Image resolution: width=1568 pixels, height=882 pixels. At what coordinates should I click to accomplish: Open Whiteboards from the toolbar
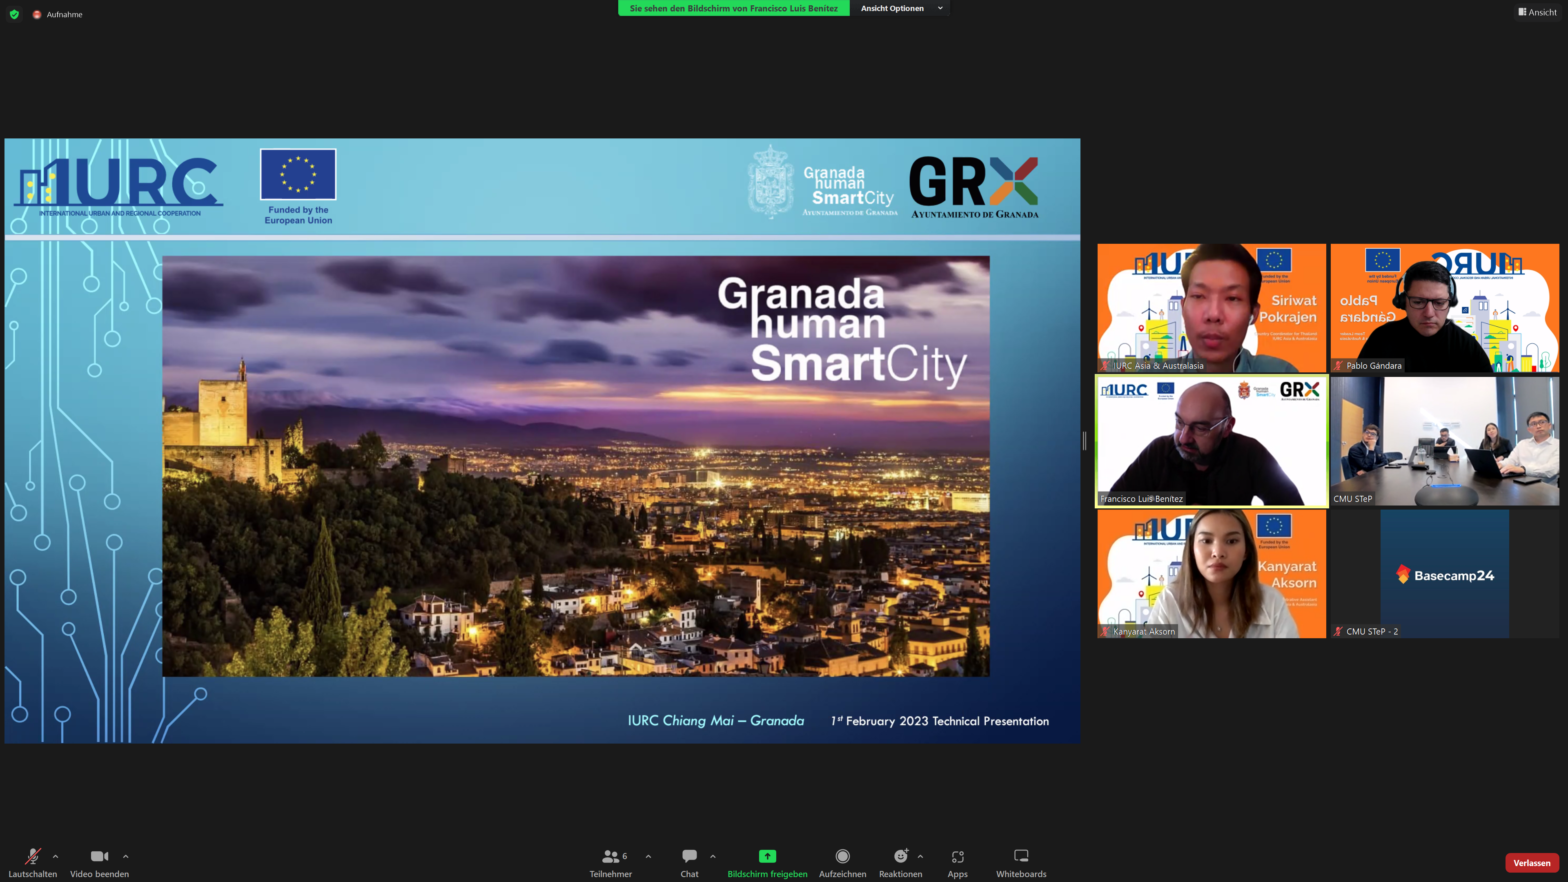tap(1021, 857)
